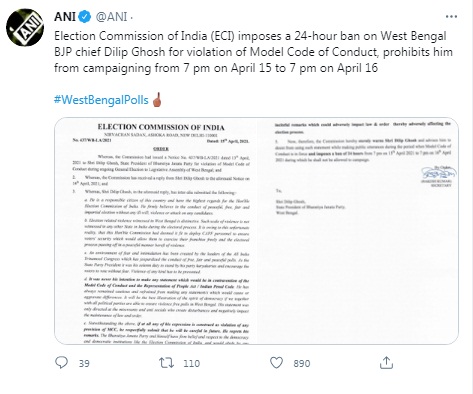Image resolution: width=473 pixels, height=394 pixels.
Task: Click the blue verified badge
Action: [x=85, y=17]
